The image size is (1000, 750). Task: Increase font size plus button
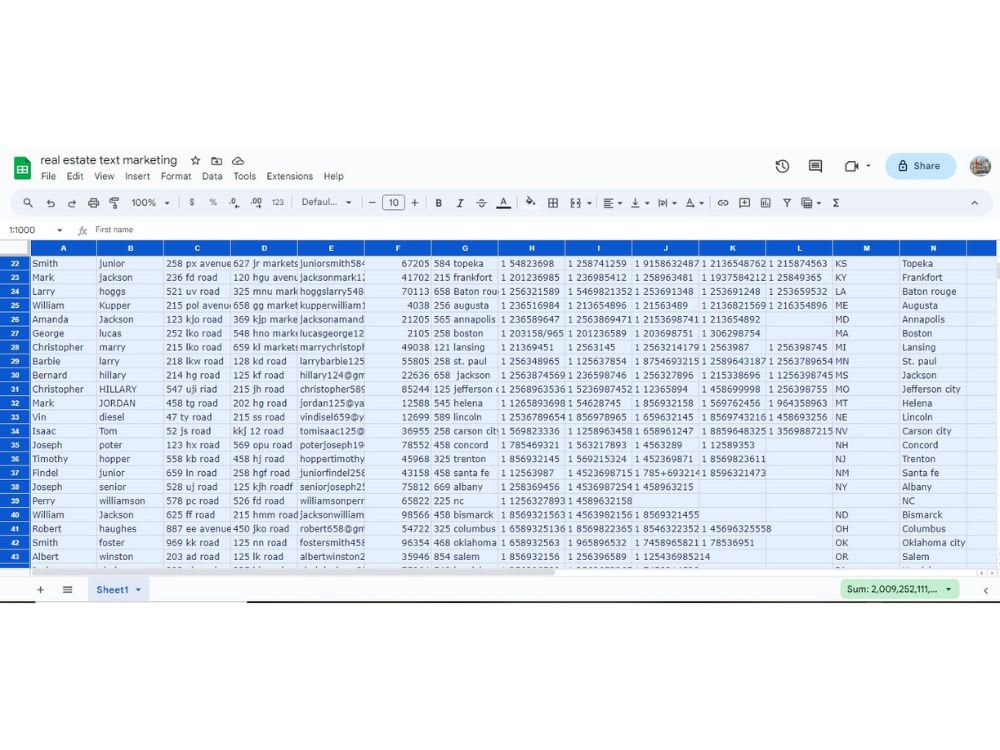pyautogui.click(x=415, y=203)
